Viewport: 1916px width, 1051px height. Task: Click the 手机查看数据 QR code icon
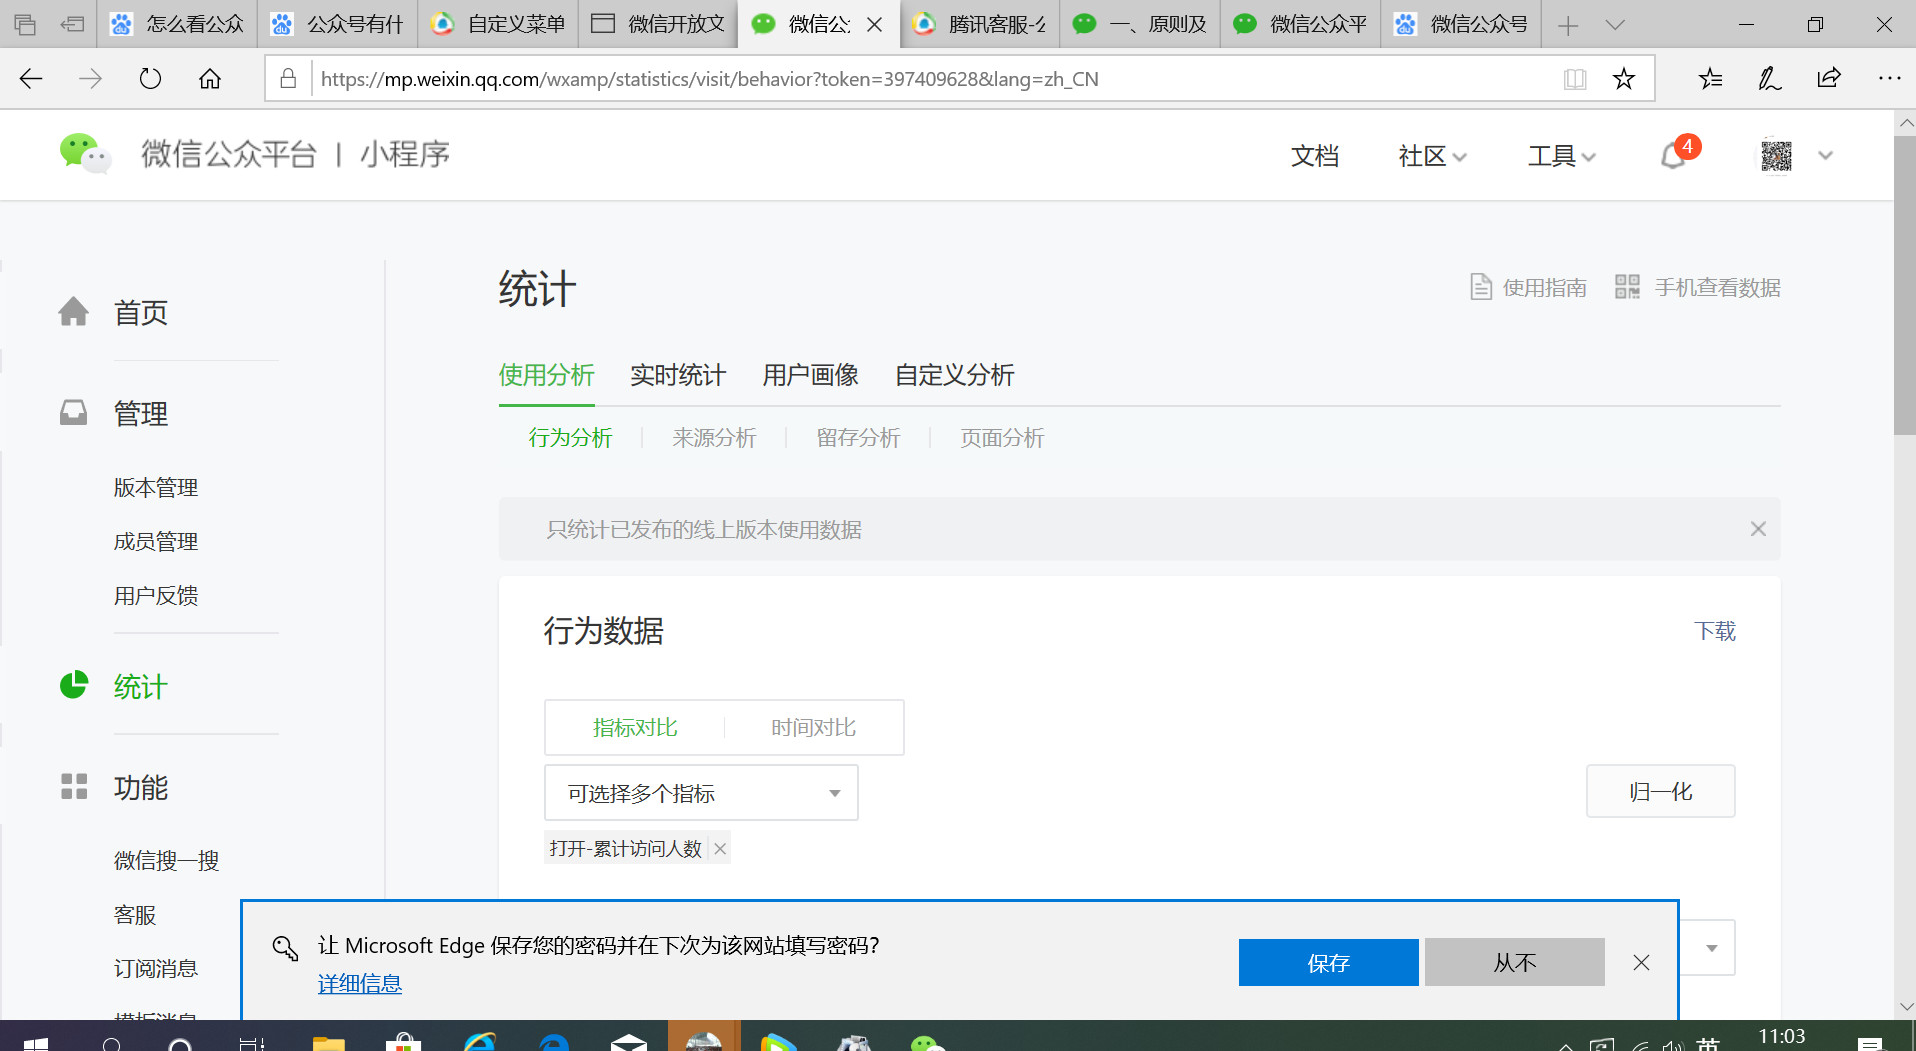point(1627,285)
